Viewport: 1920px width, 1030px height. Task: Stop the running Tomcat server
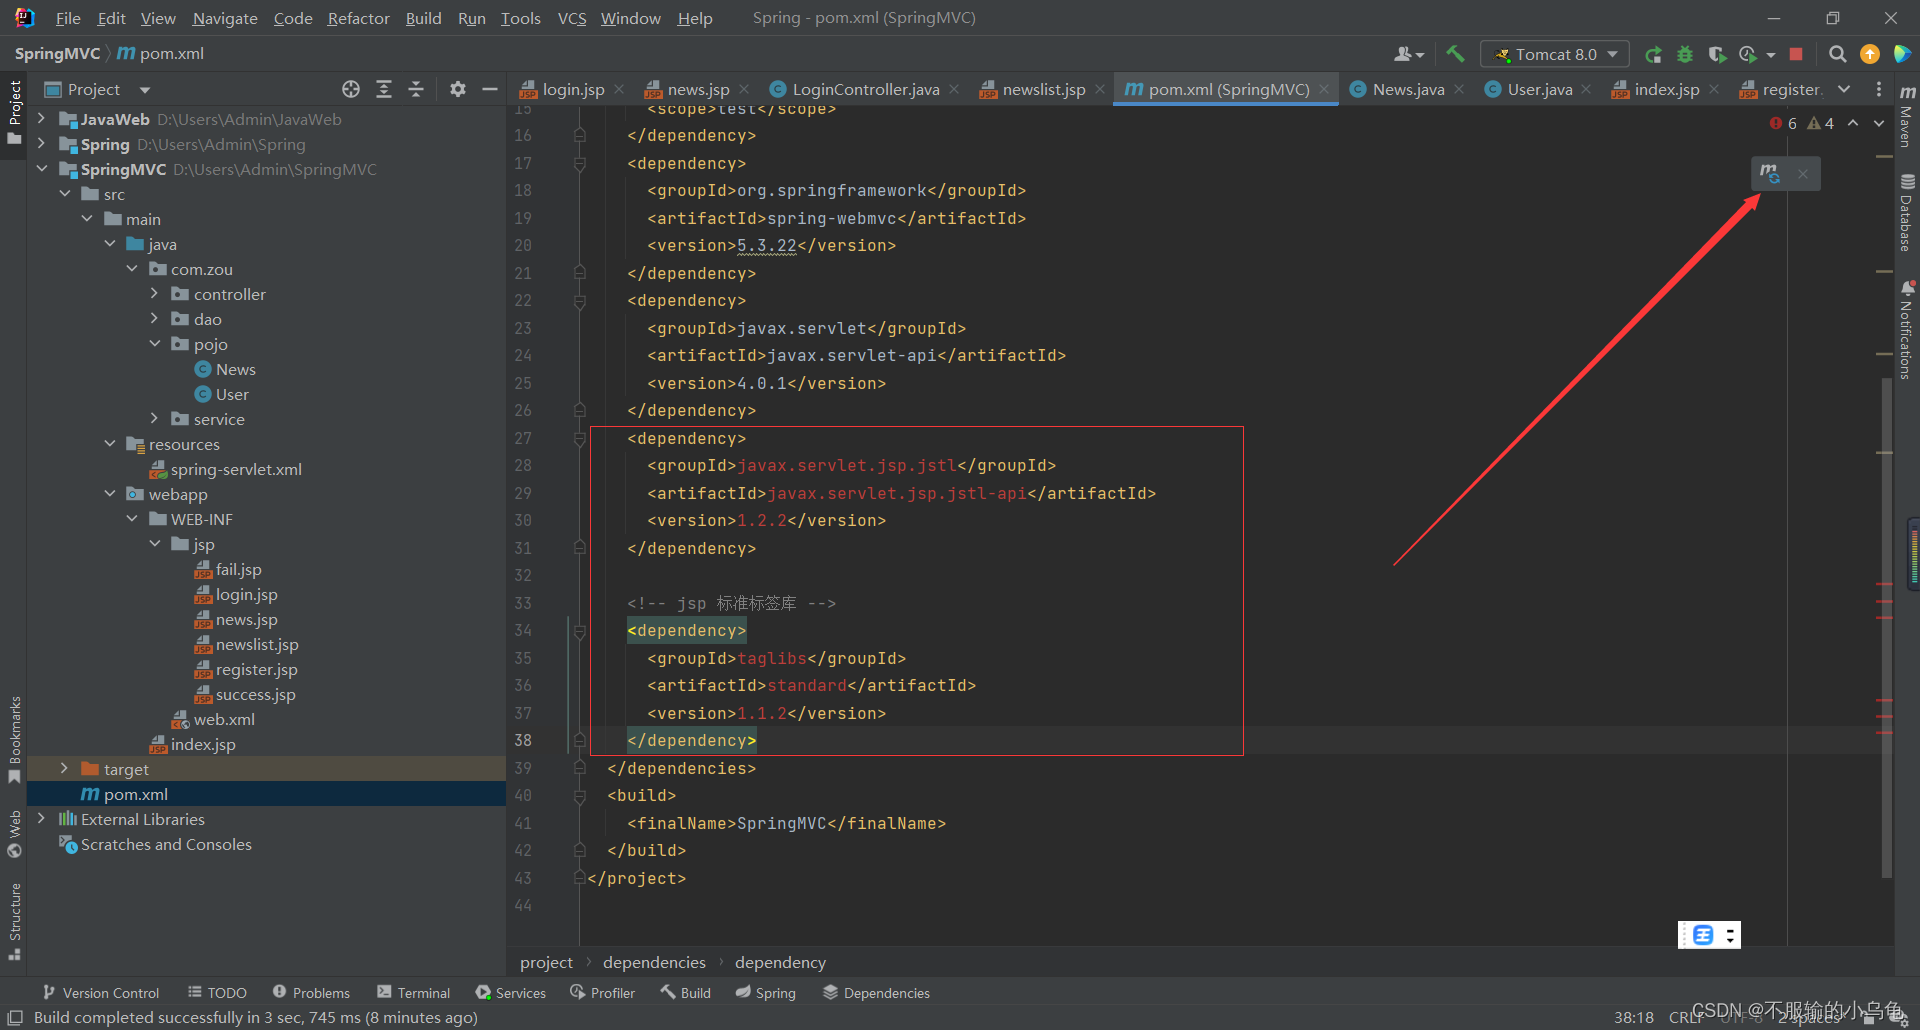coord(1796,54)
